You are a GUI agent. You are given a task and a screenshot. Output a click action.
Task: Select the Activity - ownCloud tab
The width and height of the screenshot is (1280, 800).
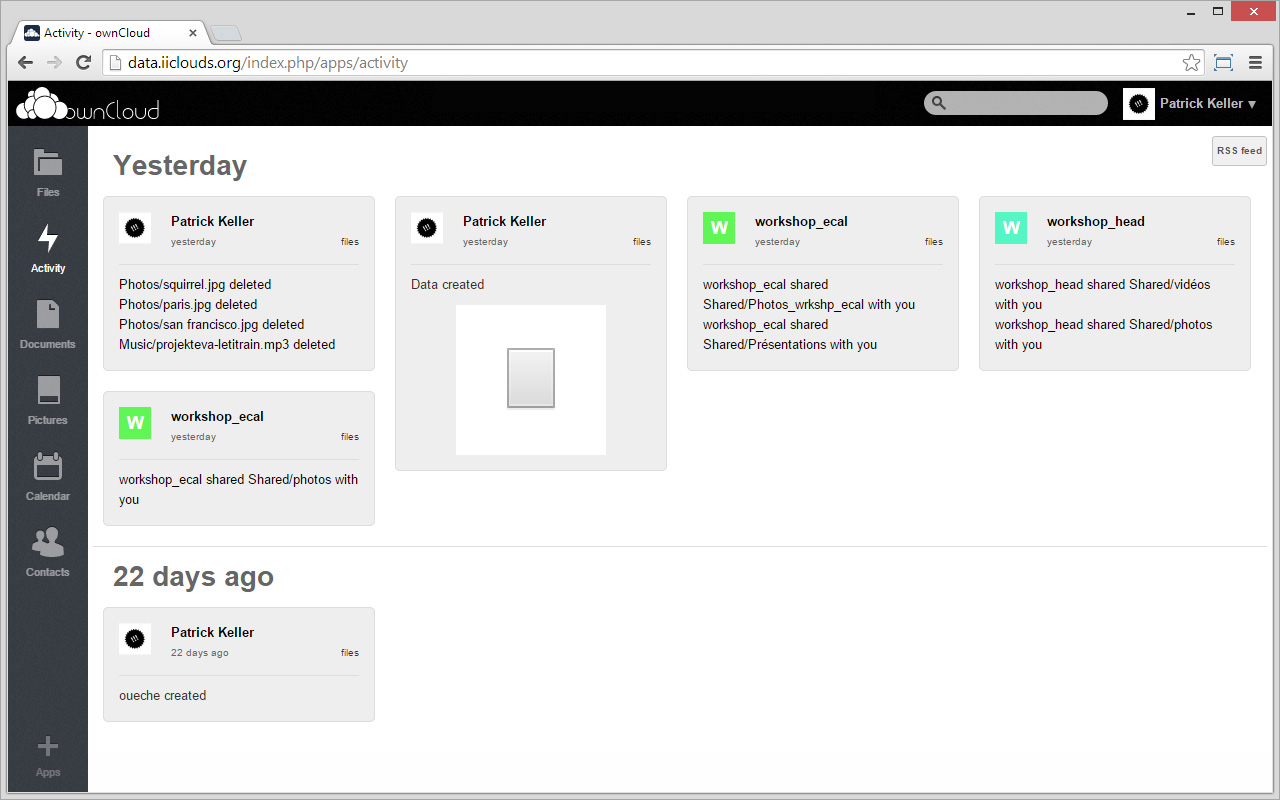click(112, 33)
